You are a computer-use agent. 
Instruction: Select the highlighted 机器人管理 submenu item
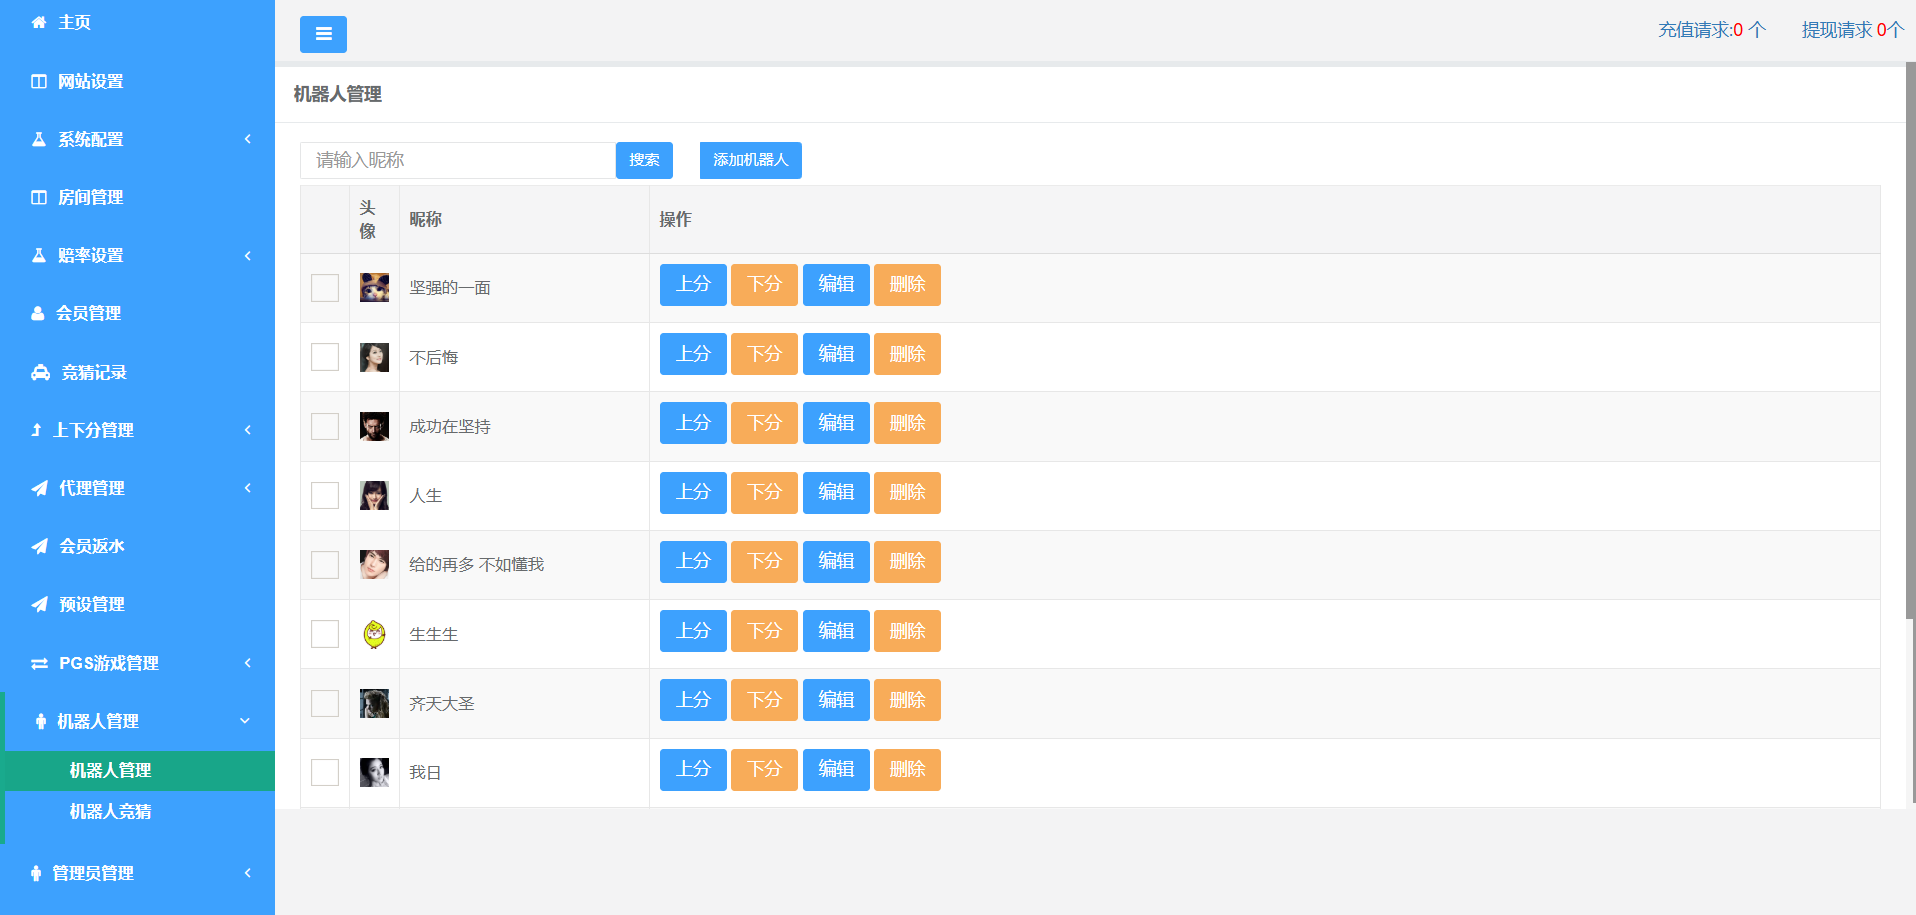[140, 770]
